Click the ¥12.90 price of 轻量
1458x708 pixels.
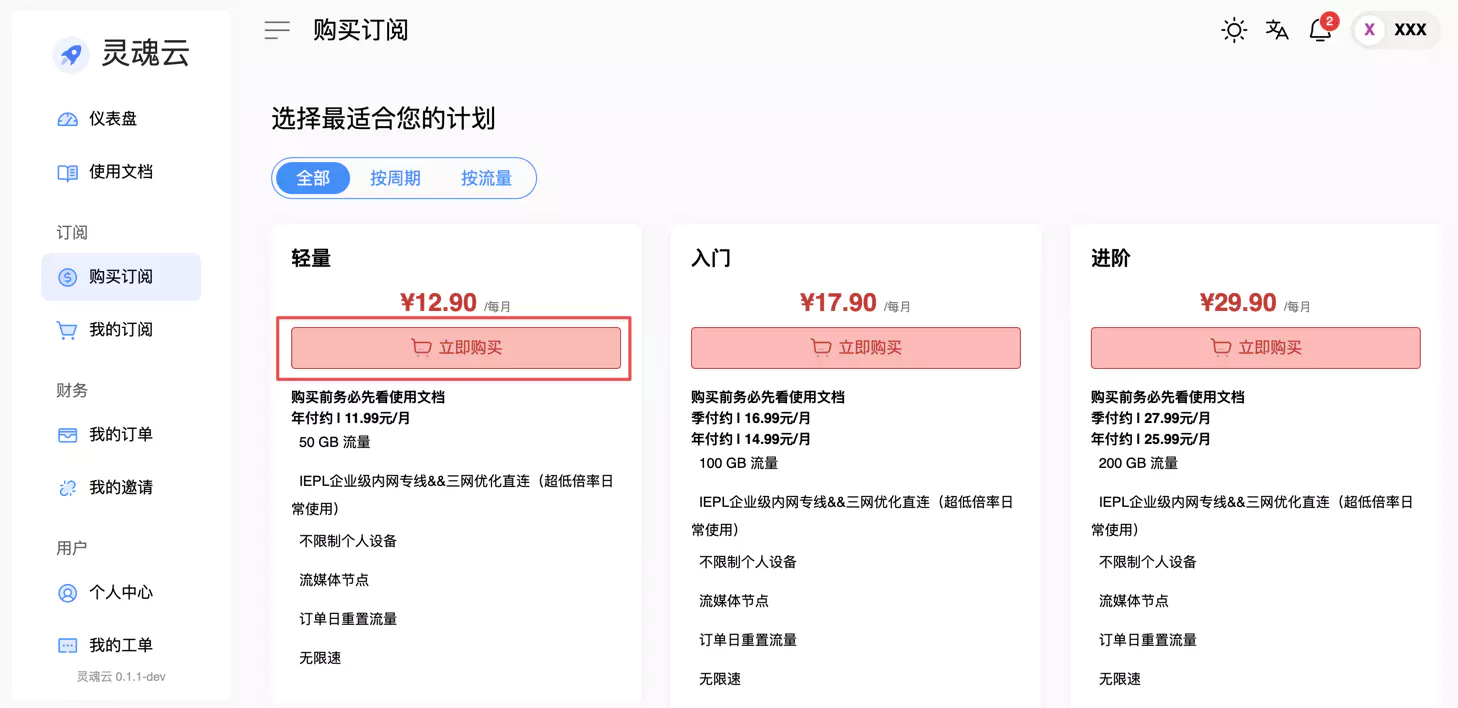point(438,302)
